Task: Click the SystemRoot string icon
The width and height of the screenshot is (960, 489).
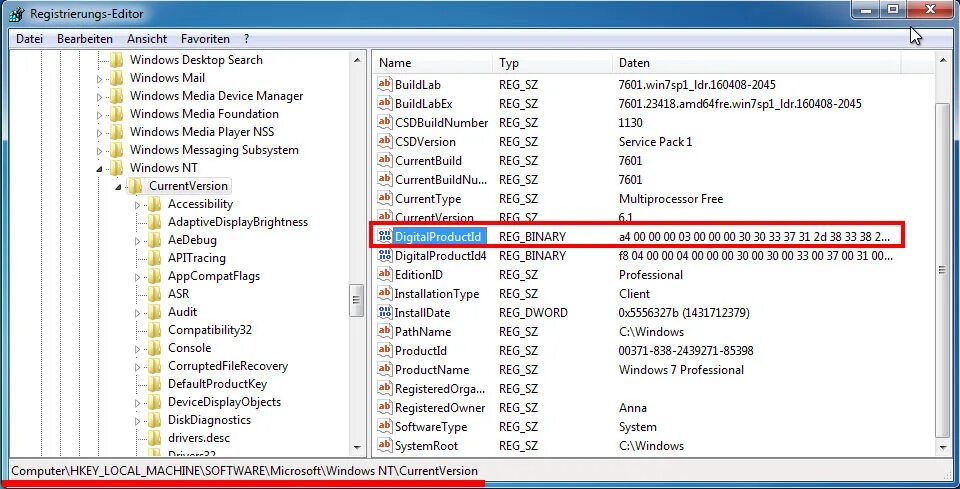Action: coord(384,446)
